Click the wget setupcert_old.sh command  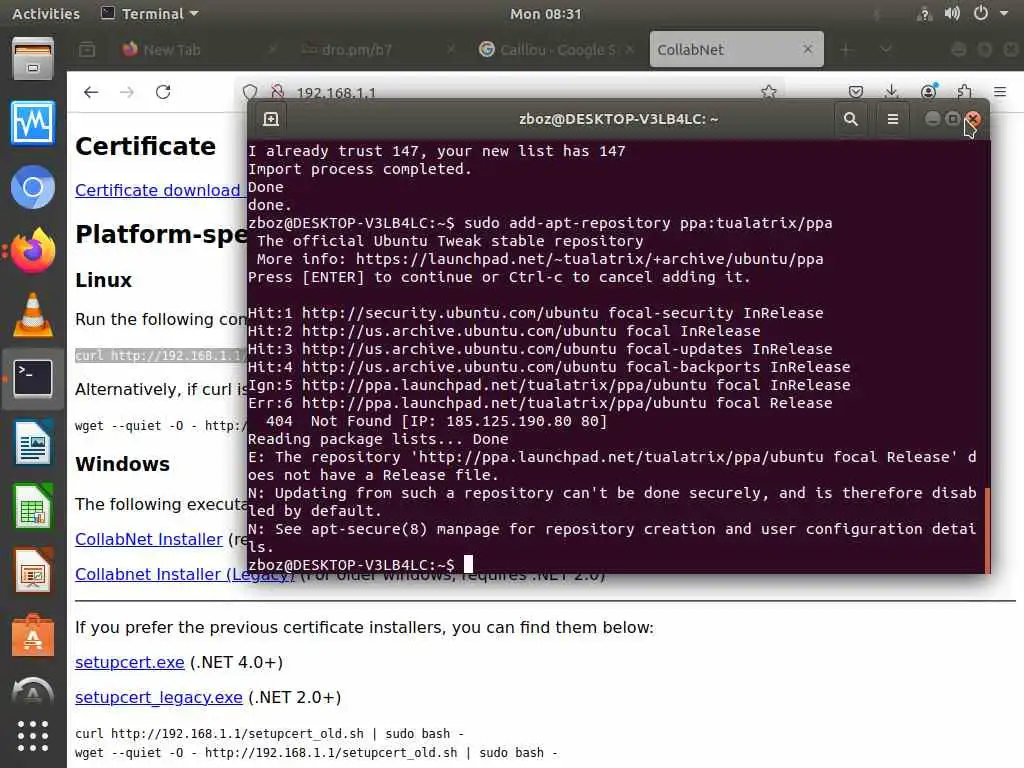[316, 752]
